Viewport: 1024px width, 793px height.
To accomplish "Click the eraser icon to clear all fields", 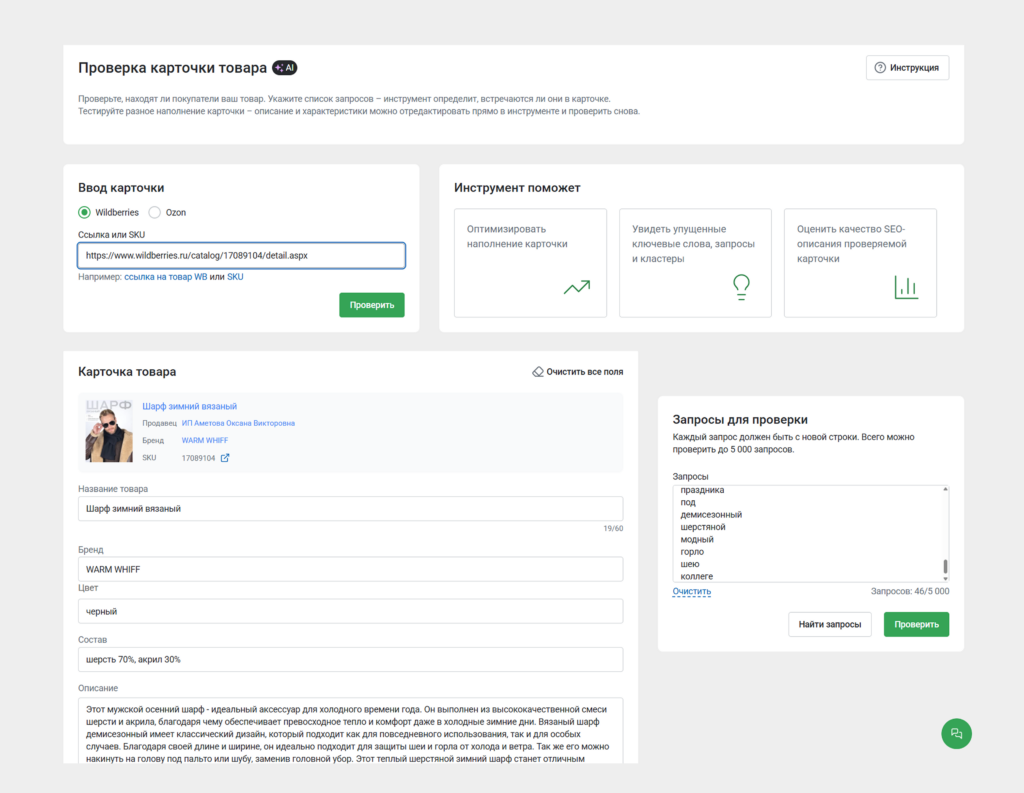I will pos(538,372).
